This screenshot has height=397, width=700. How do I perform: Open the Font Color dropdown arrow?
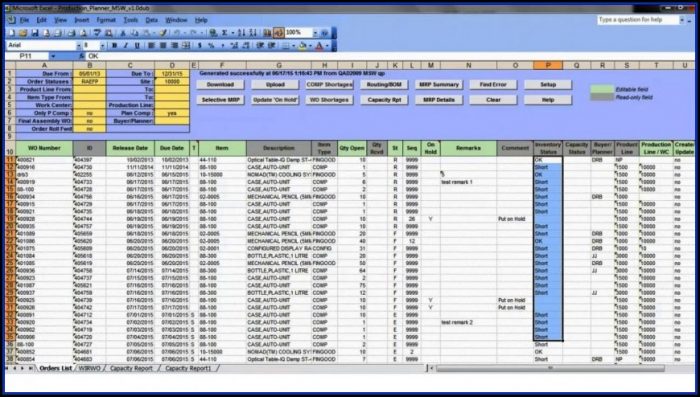[327, 45]
